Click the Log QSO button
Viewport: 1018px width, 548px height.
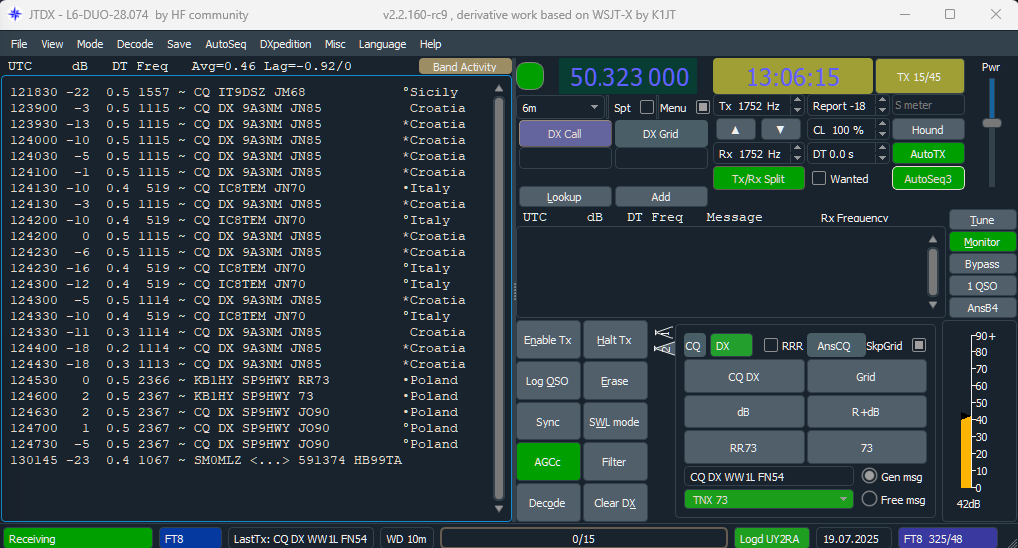pyautogui.click(x=548, y=380)
